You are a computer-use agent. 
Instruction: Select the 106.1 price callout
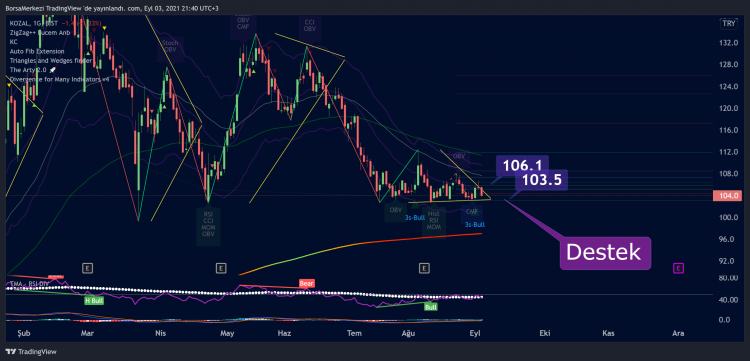pos(522,166)
